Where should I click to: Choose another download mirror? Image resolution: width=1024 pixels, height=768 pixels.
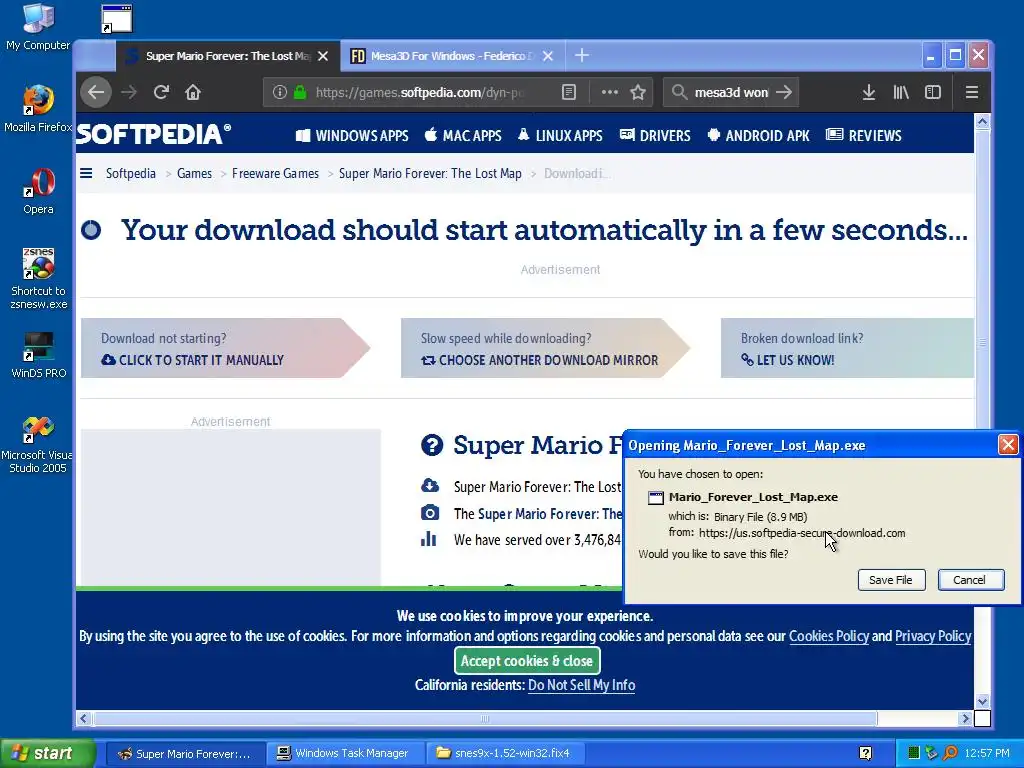[x=539, y=360]
